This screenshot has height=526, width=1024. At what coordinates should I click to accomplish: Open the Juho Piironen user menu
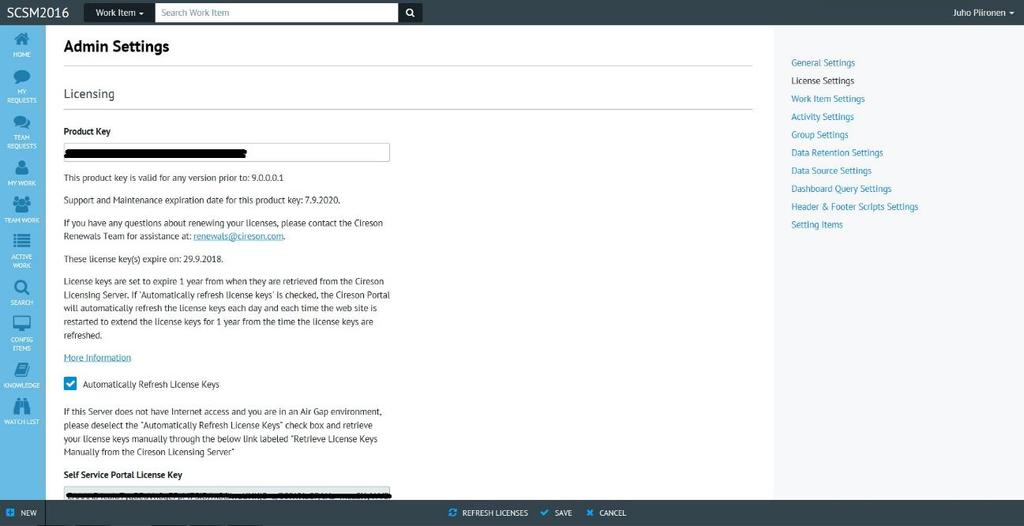point(983,12)
